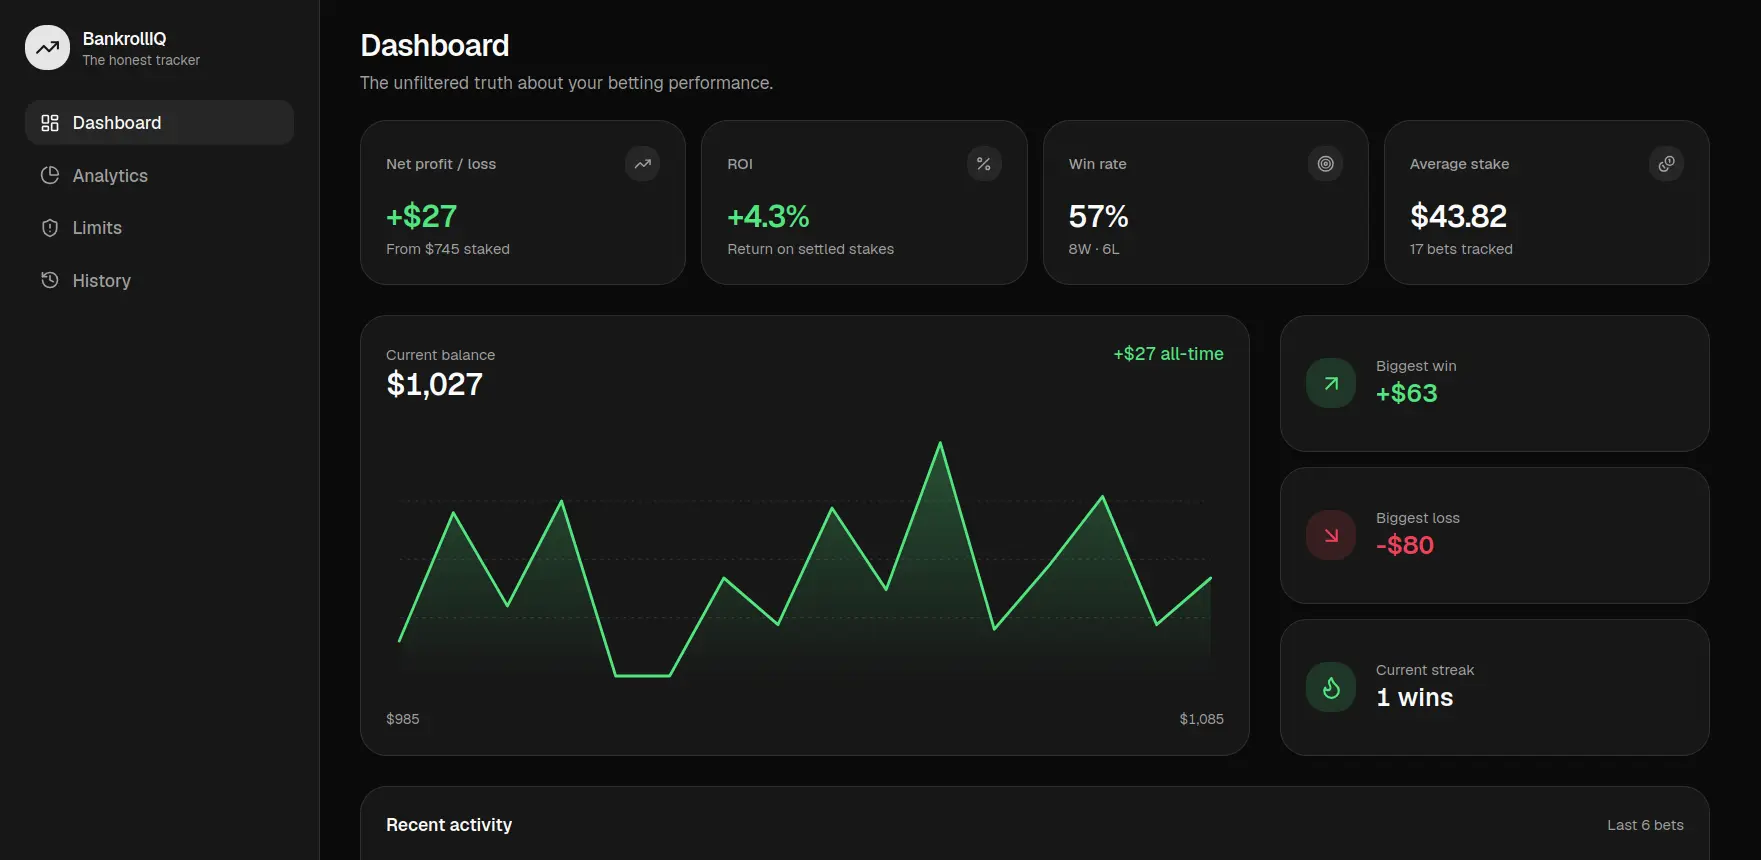The image size is (1761, 860).
Task: Go to the Limits page
Action: 159,228
